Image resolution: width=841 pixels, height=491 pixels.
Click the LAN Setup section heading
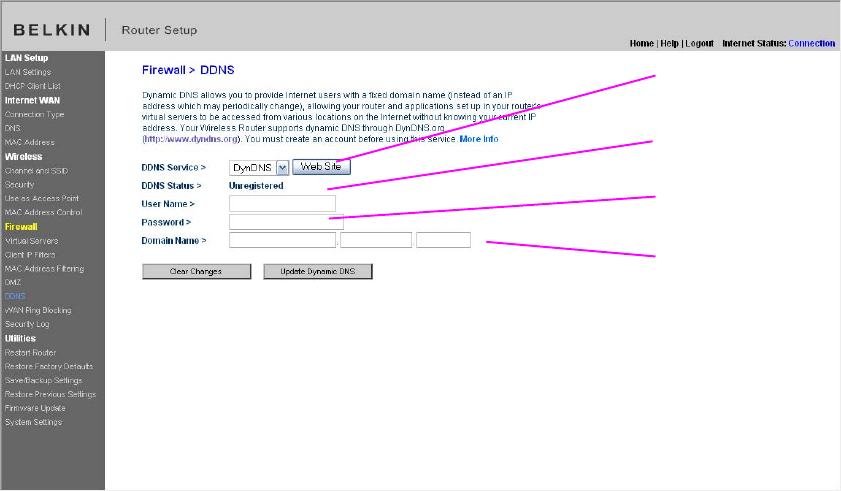(x=26, y=58)
